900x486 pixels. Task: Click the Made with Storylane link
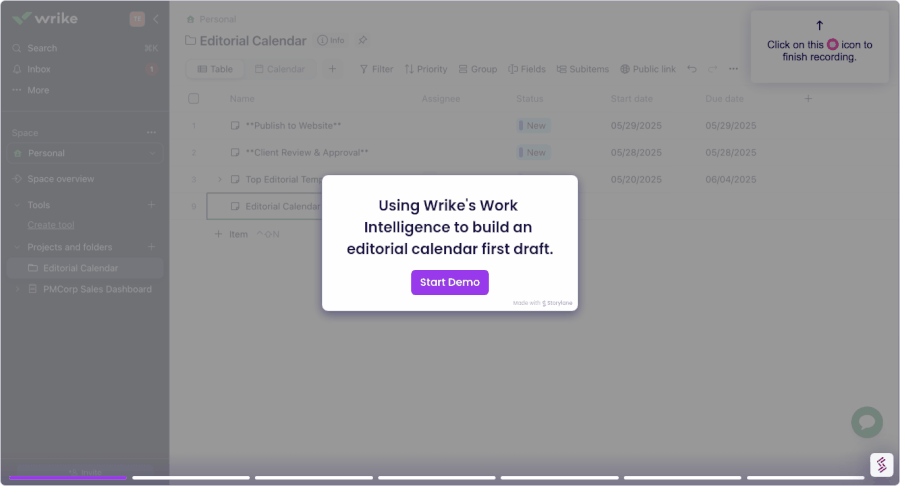coord(542,303)
